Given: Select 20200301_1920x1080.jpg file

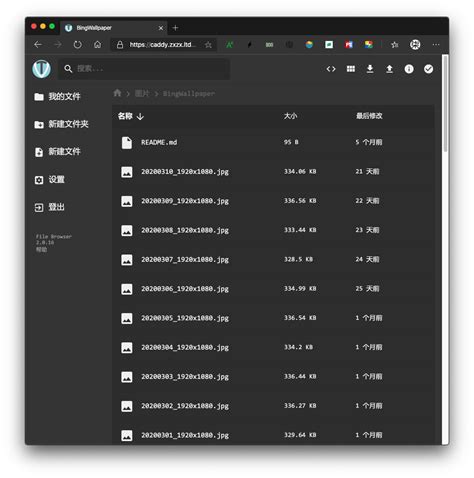Looking at the screenshot, I should [273, 433].
